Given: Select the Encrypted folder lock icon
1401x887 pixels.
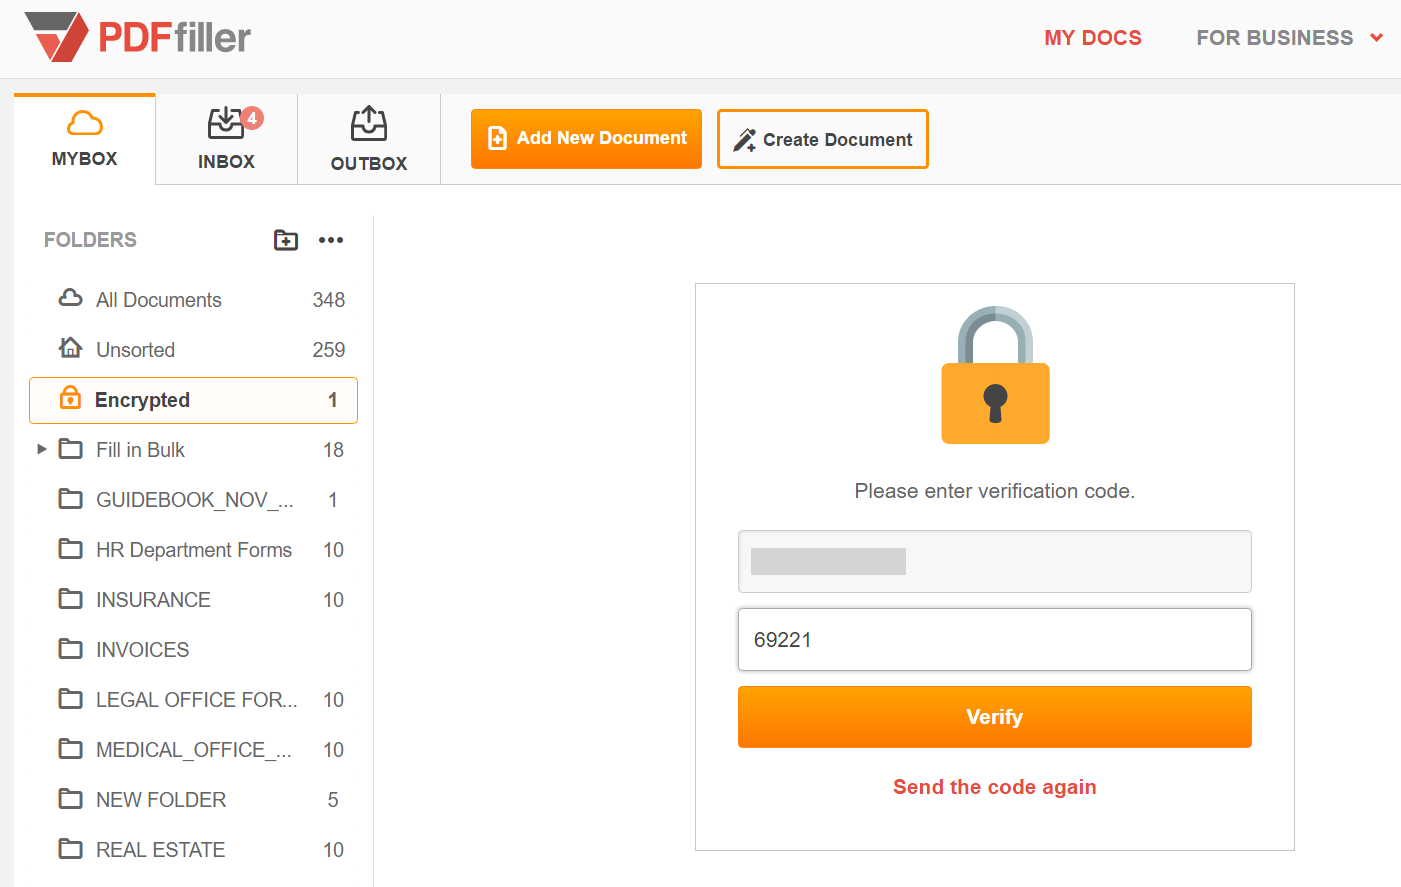Looking at the screenshot, I should tap(70, 397).
